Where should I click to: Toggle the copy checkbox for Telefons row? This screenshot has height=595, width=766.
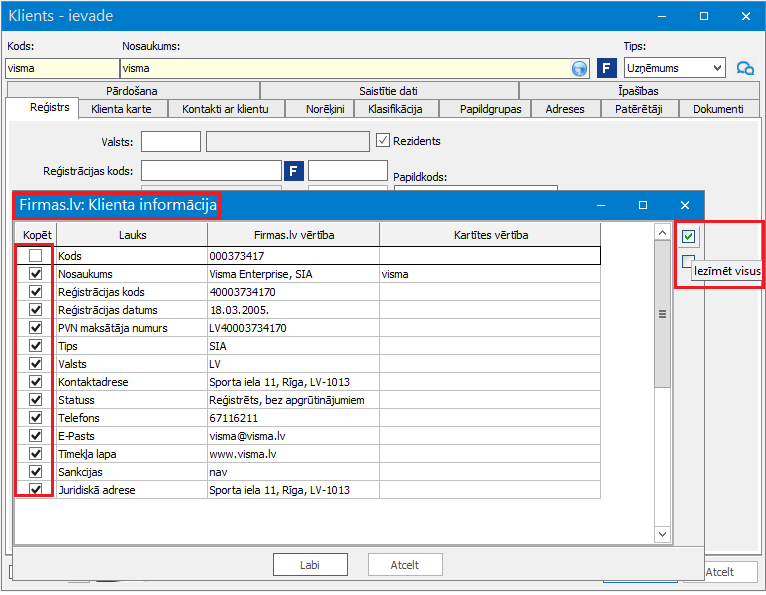(x=36, y=418)
